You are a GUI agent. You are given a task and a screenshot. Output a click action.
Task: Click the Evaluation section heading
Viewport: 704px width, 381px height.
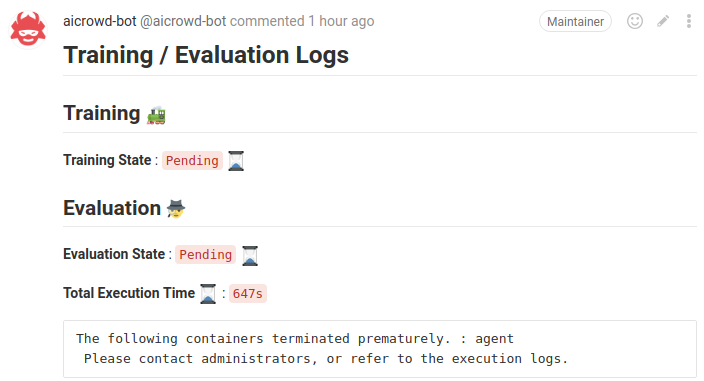[x=112, y=208]
